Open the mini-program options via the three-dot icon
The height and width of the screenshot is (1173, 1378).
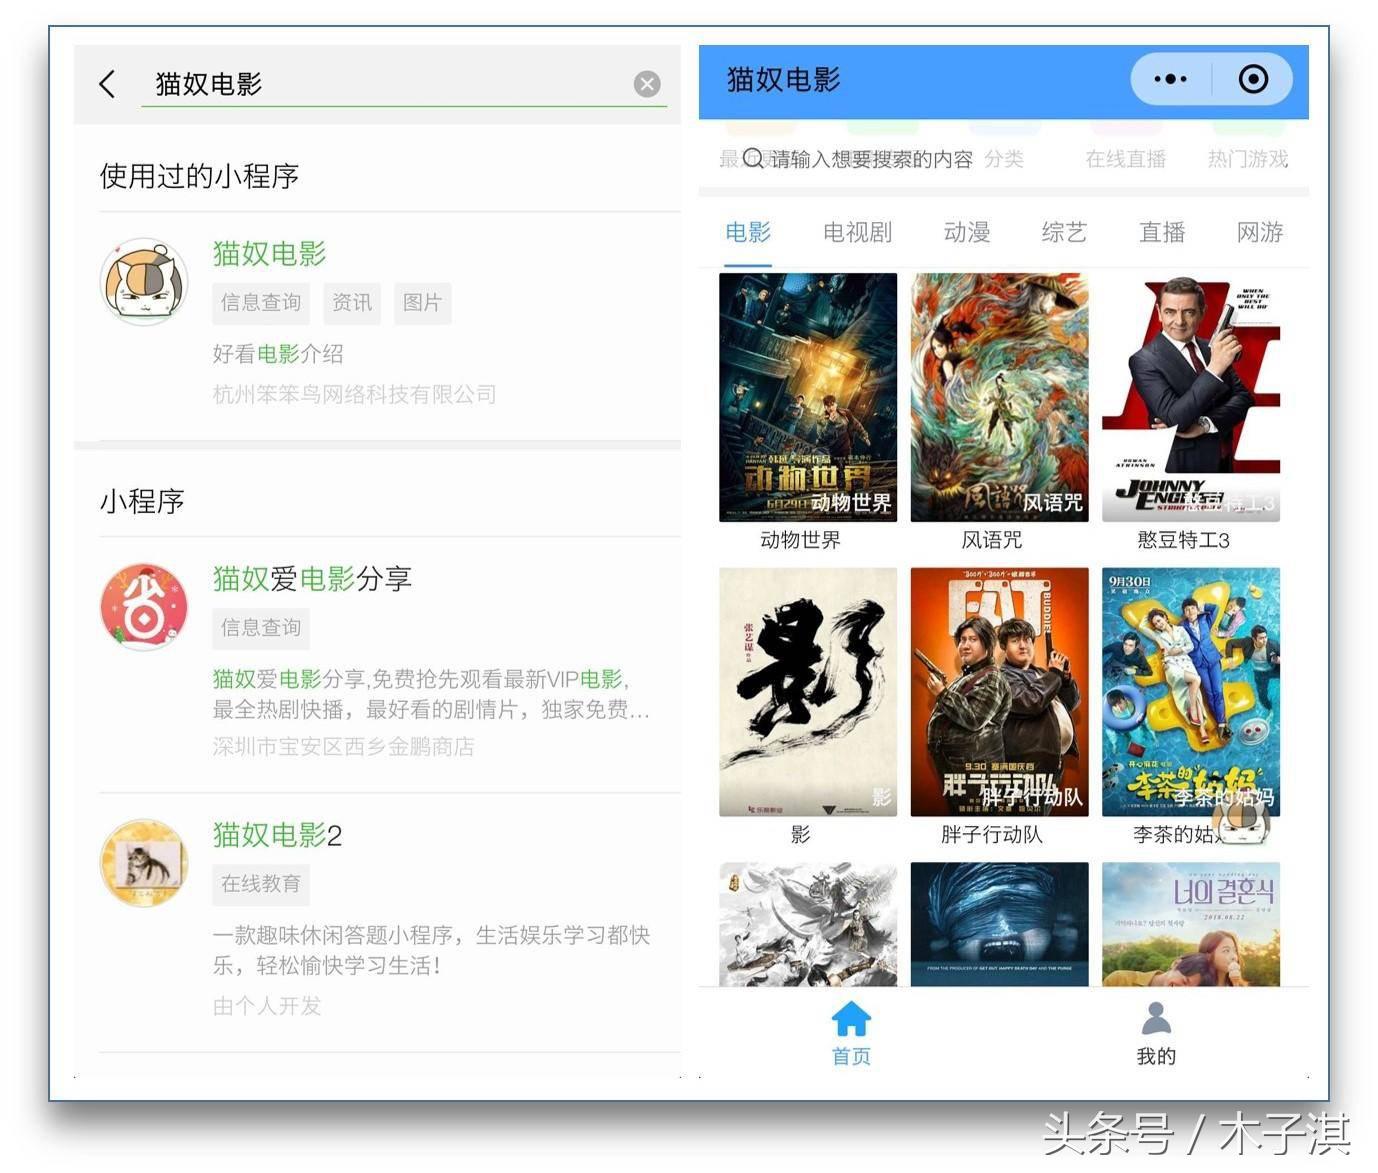point(1168,78)
